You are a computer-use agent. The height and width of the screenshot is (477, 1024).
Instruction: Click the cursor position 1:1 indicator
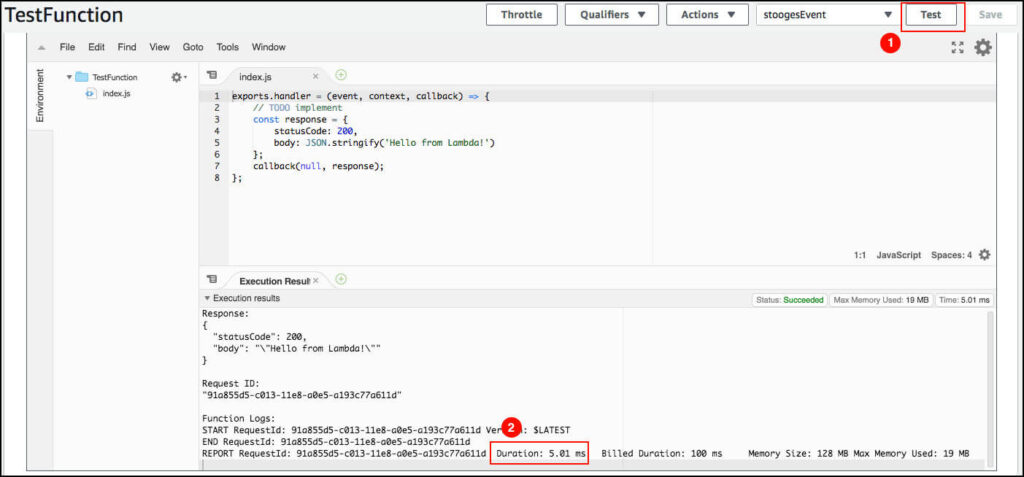point(859,255)
